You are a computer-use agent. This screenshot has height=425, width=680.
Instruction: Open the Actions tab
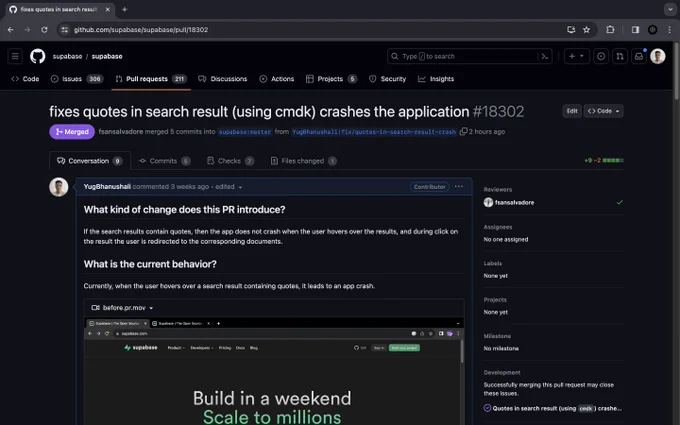[x=277, y=78]
